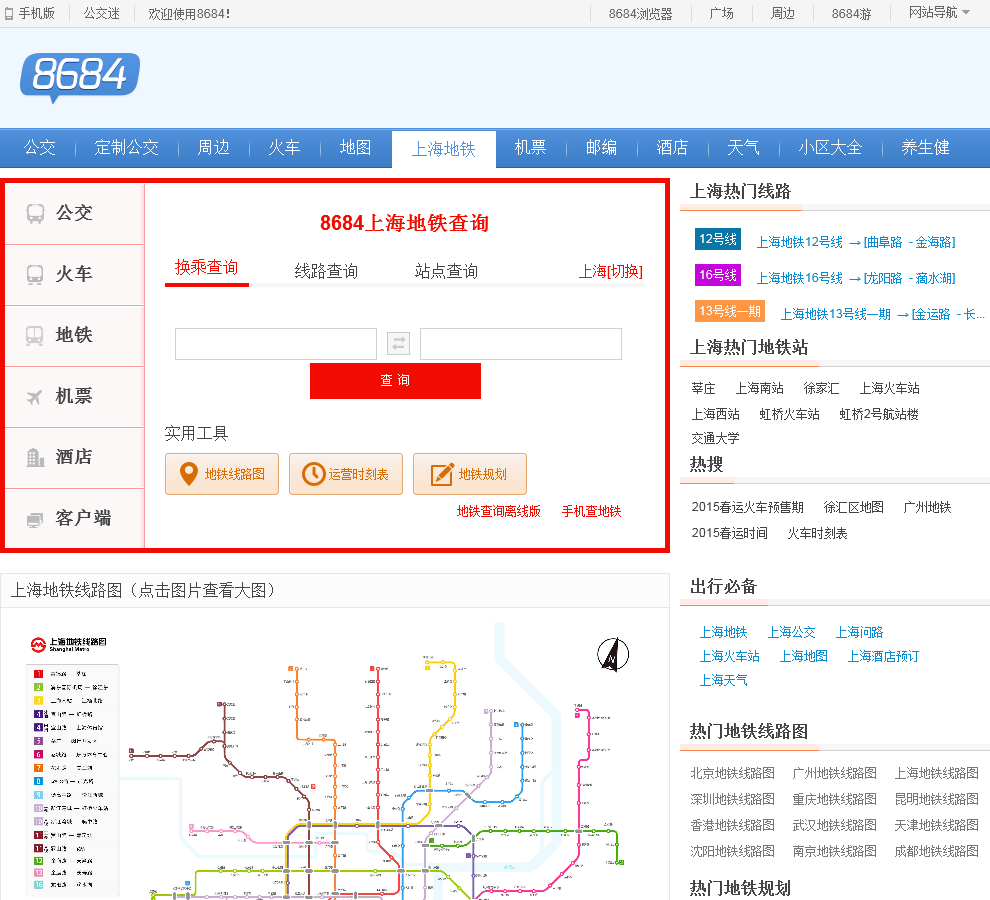Open 机票 in the blue navigation bar

coord(530,148)
